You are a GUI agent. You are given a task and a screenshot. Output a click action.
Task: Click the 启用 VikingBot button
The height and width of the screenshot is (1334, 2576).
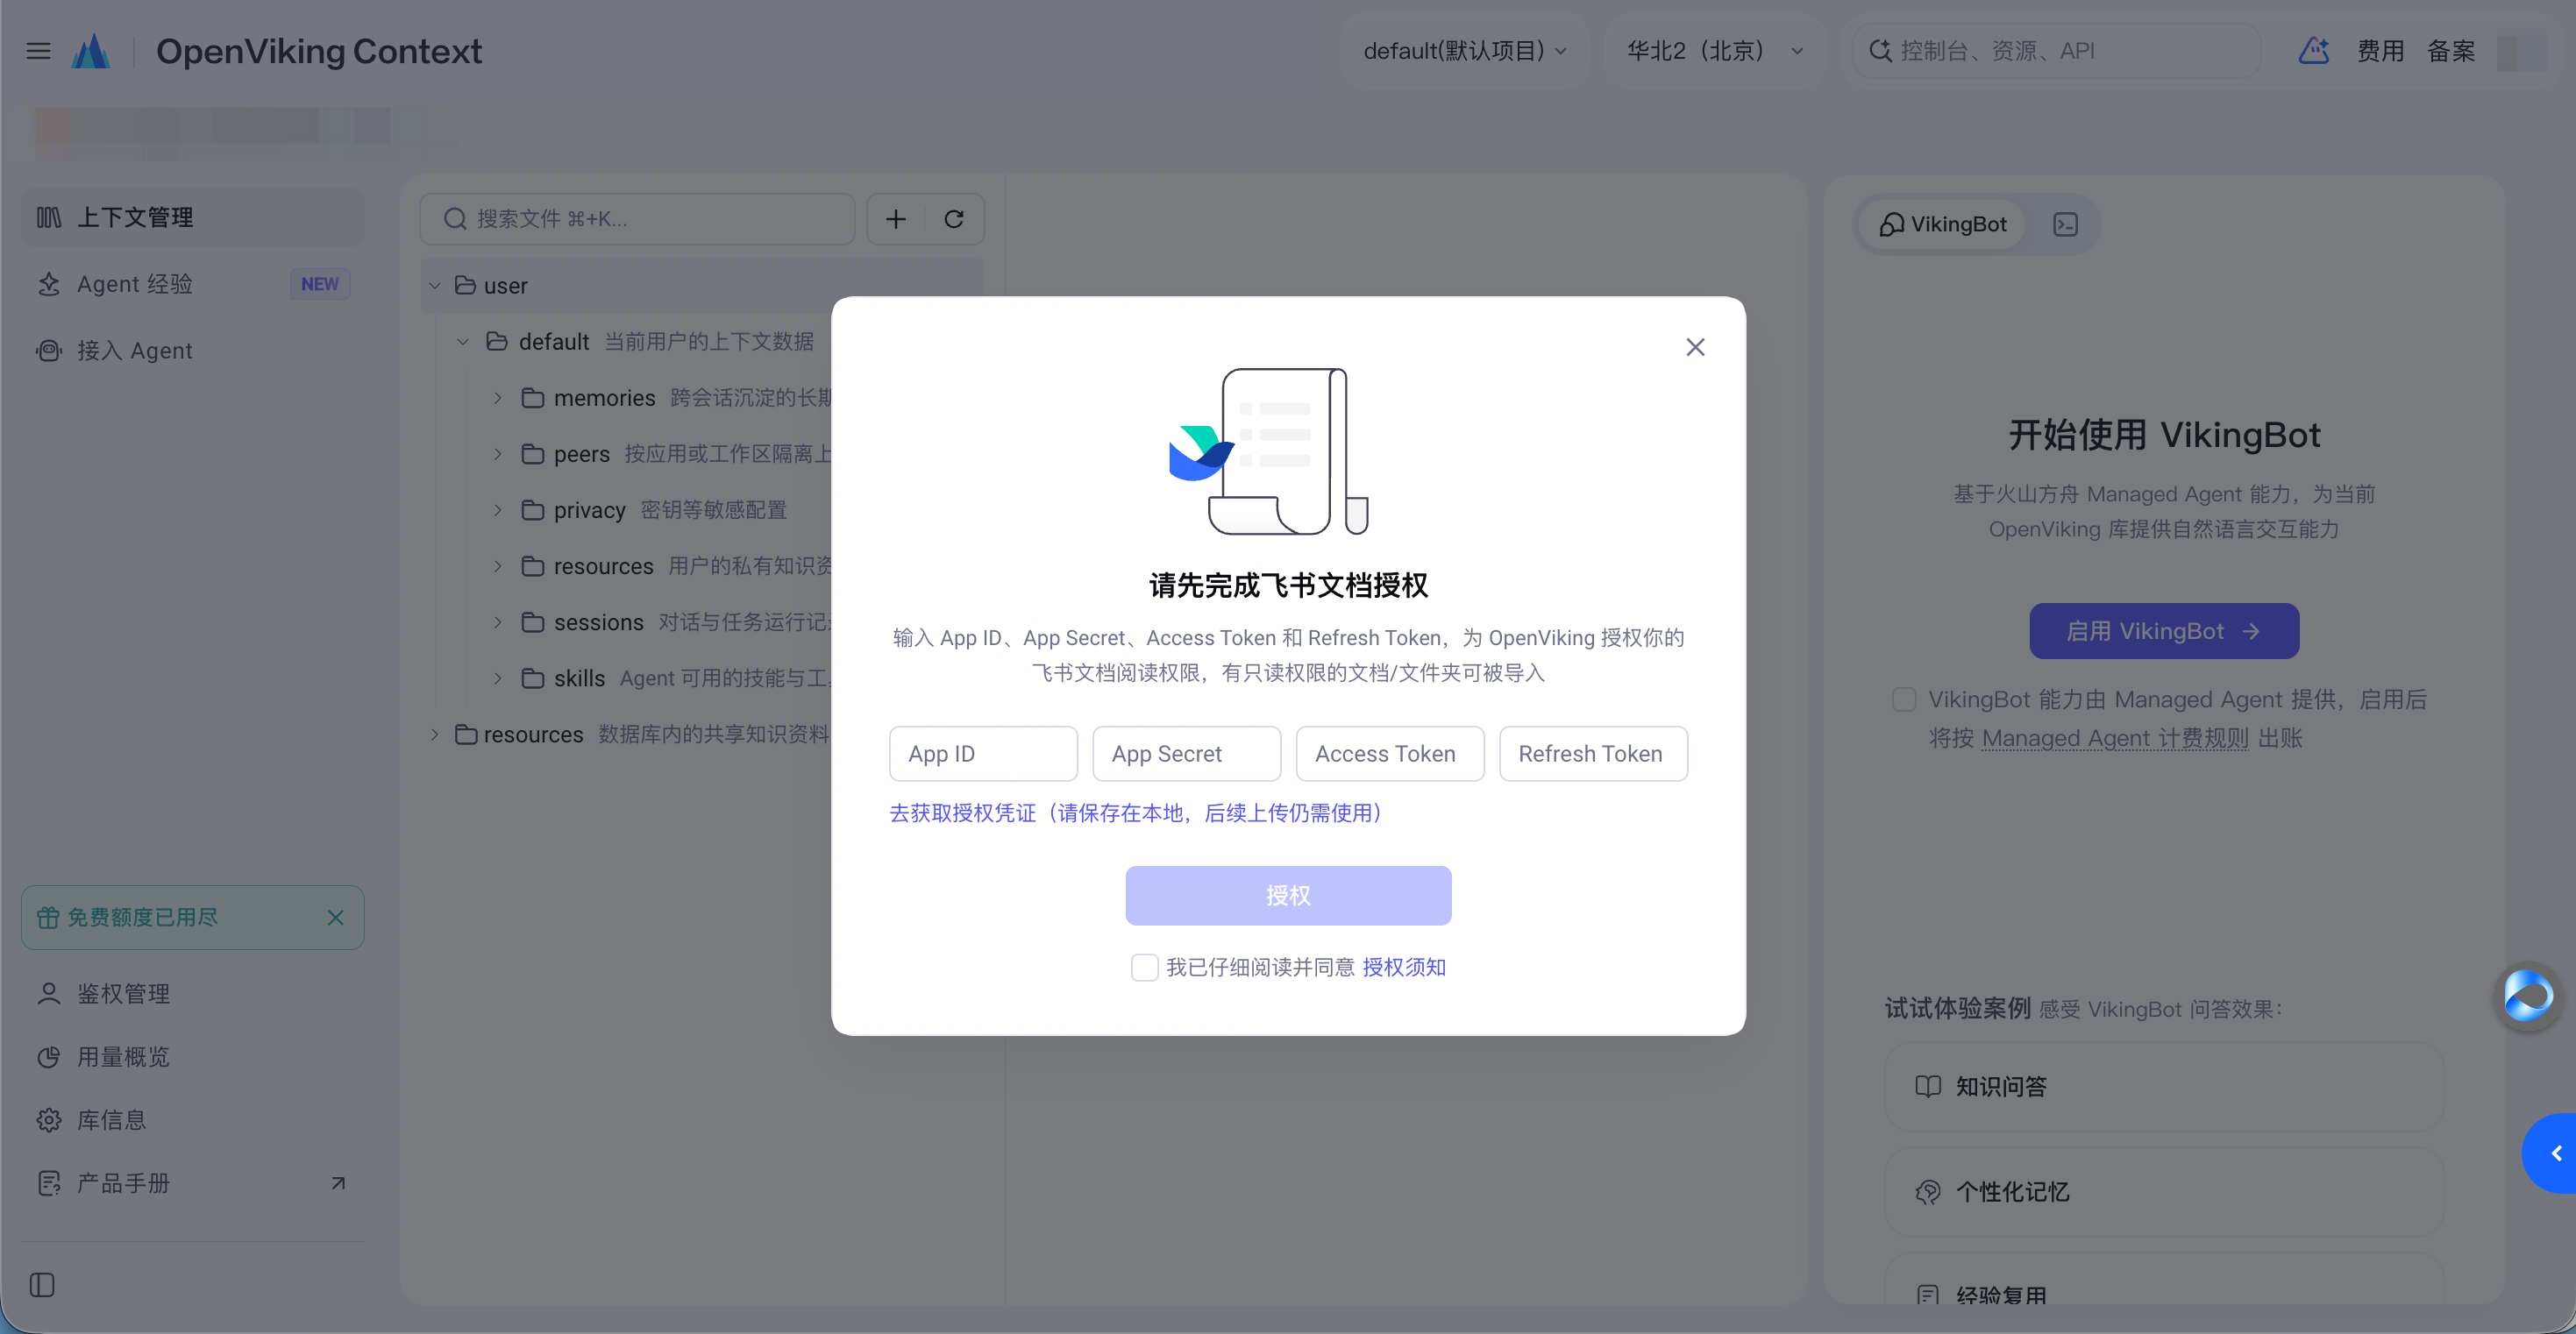click(x=2164, y=631)
